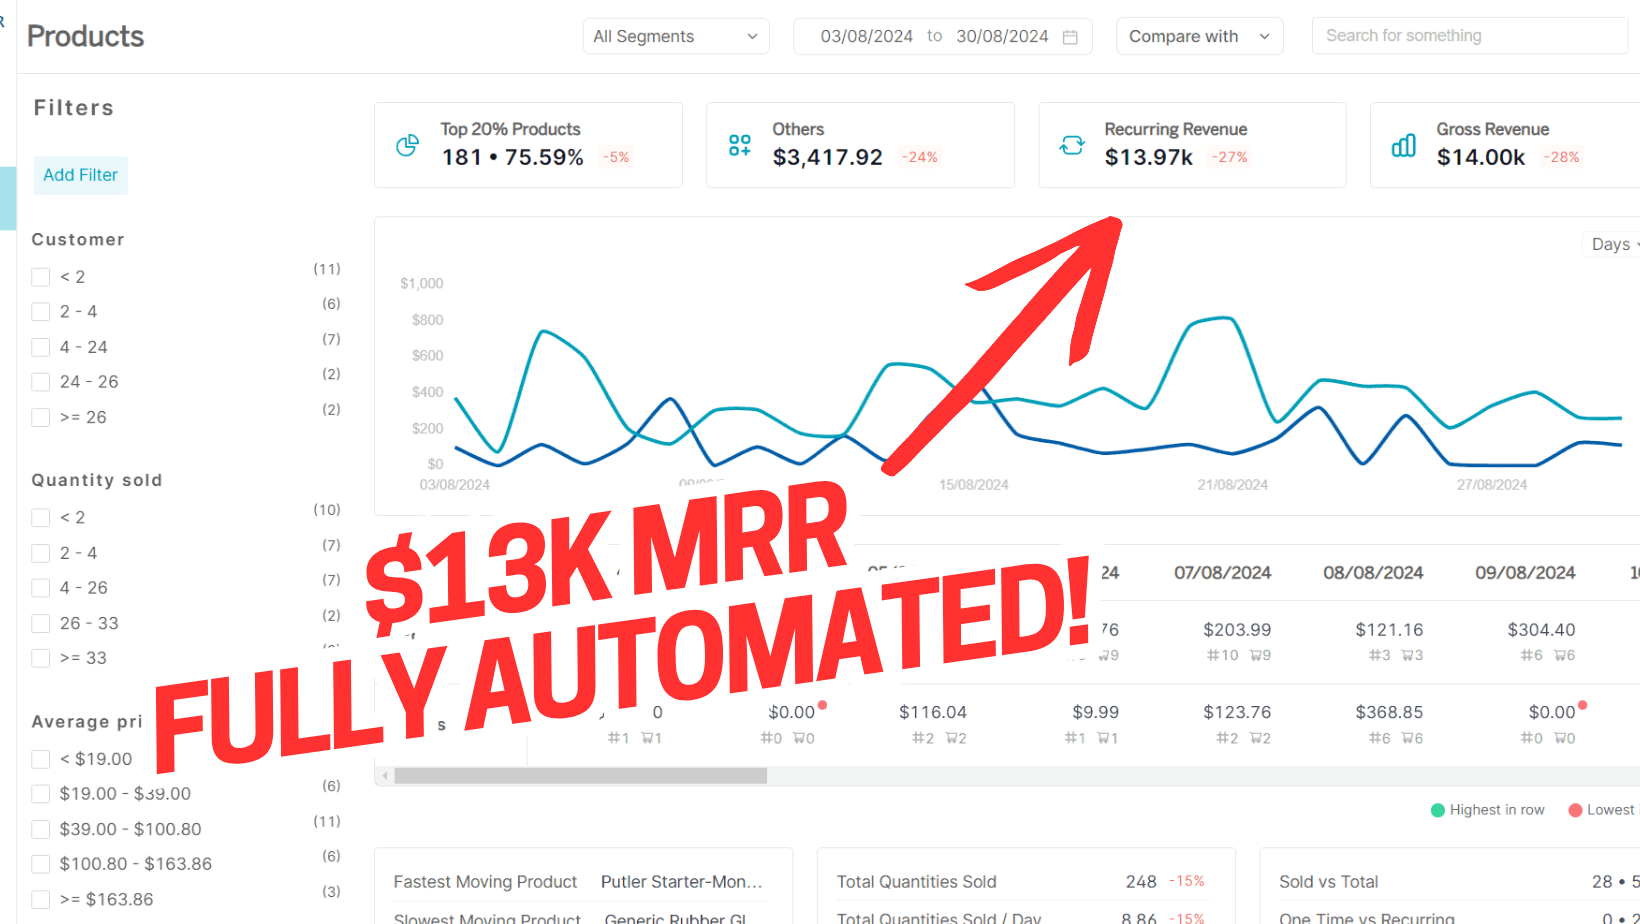Click the 07/08/2024 column header
Viewport: 1640px width, 924px height.
coord(1222,573)
